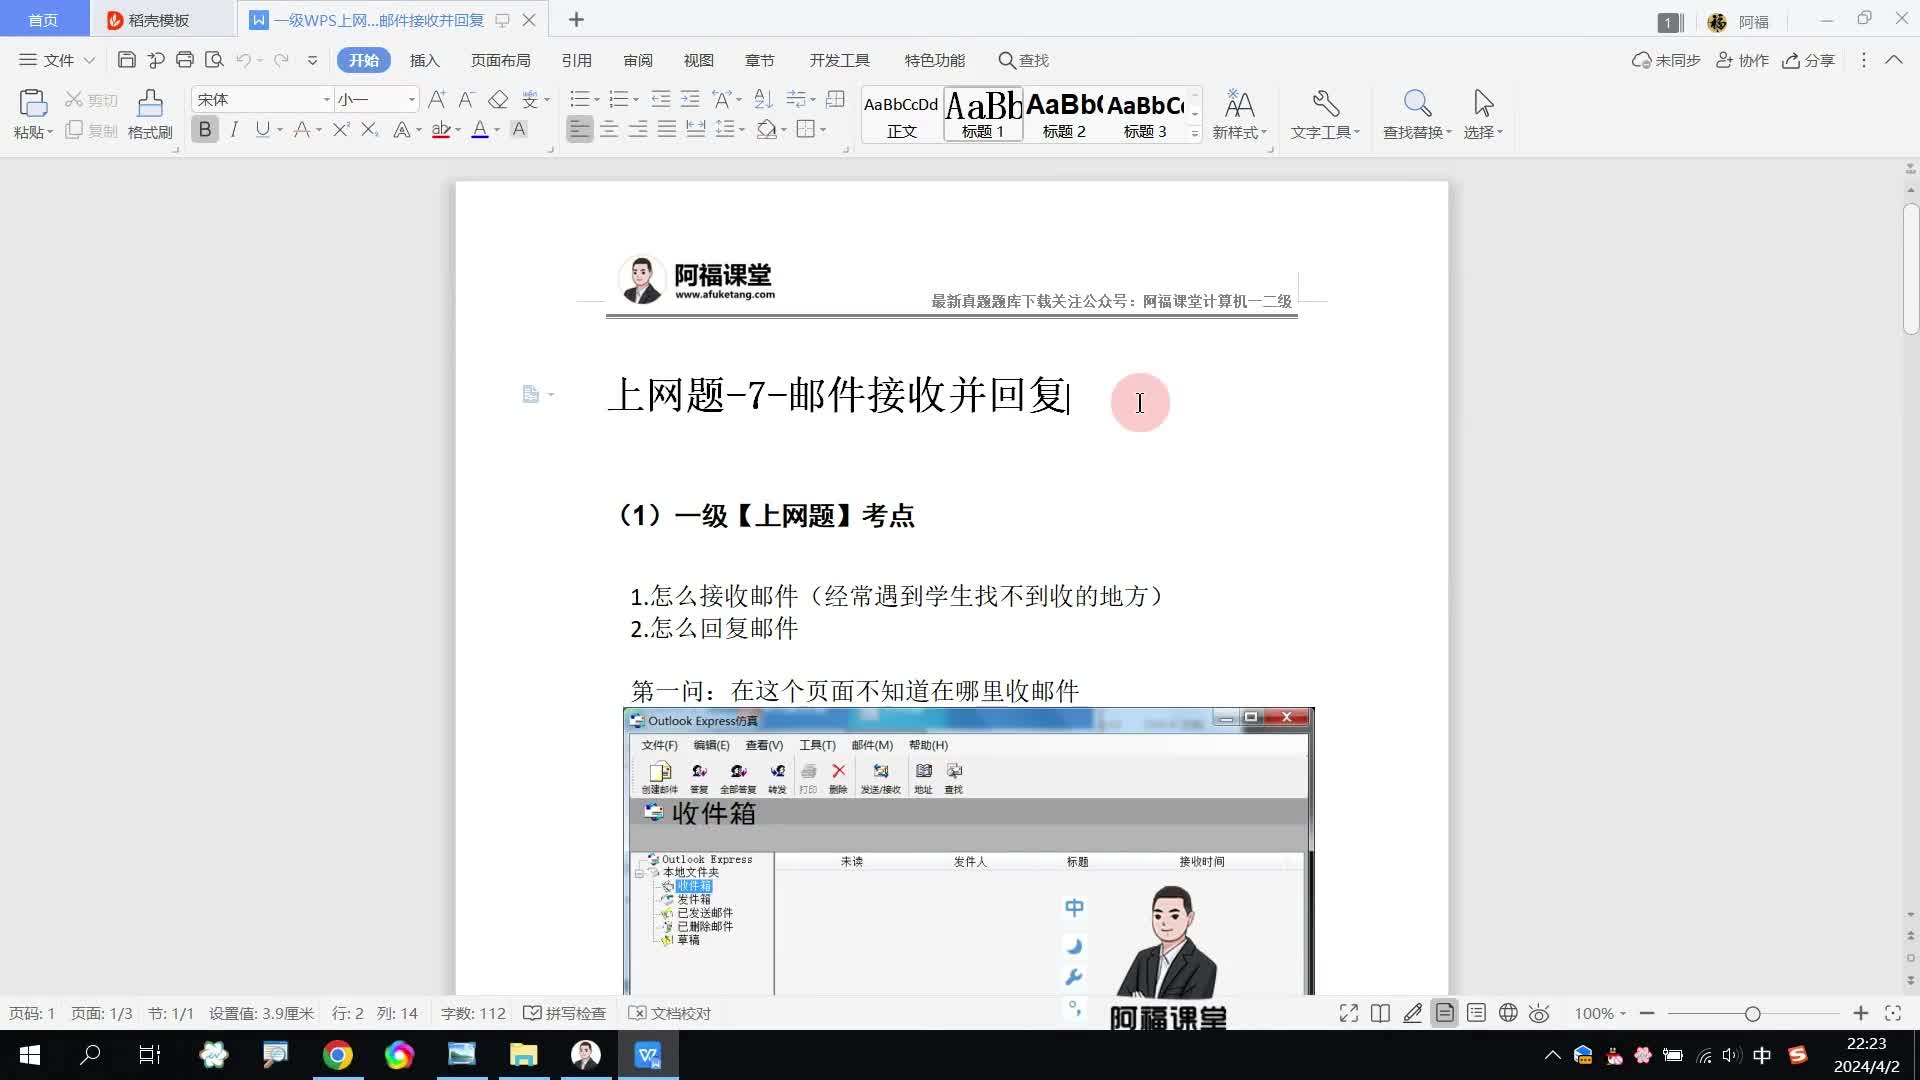The width and height of the screenshot is (1920, 1080).
Task: Open Chrome from the Windows taskbar
Action: [337, 1055]
